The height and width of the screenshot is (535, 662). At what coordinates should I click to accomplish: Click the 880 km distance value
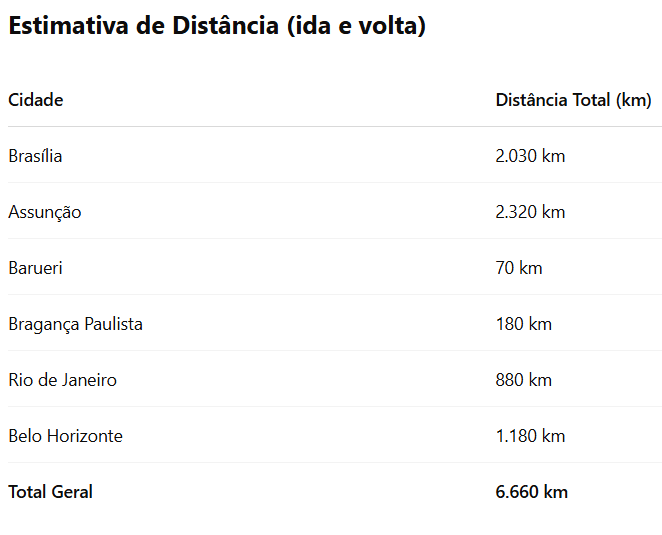point(523,380)
